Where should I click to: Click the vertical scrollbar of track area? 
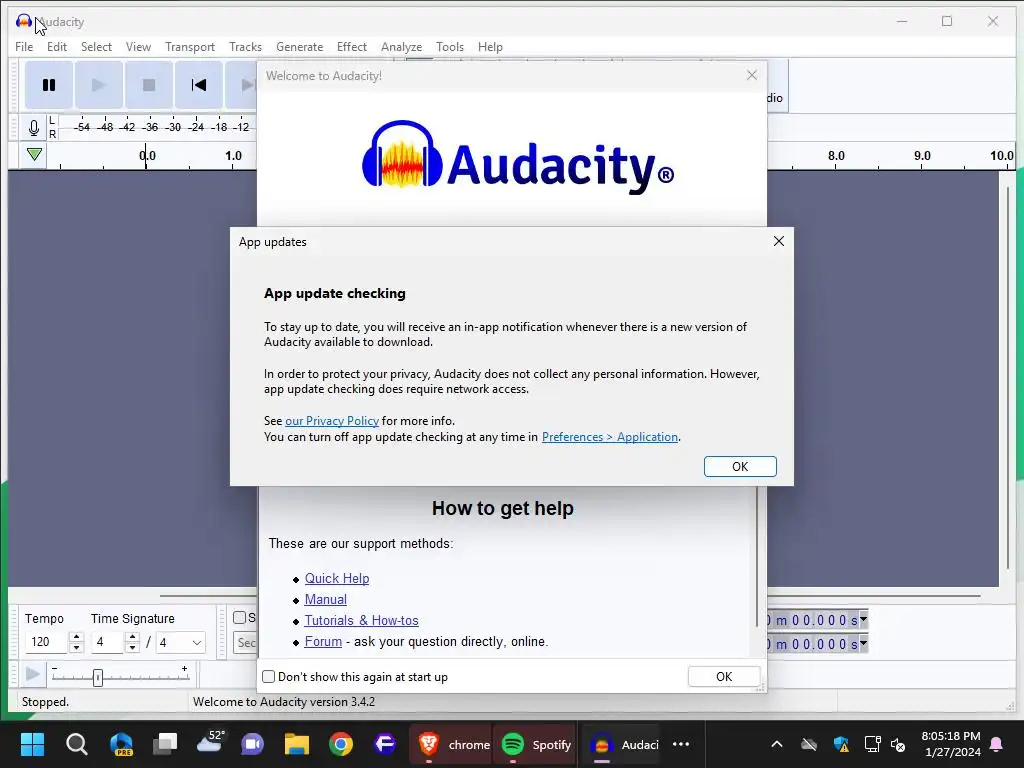1007,379
